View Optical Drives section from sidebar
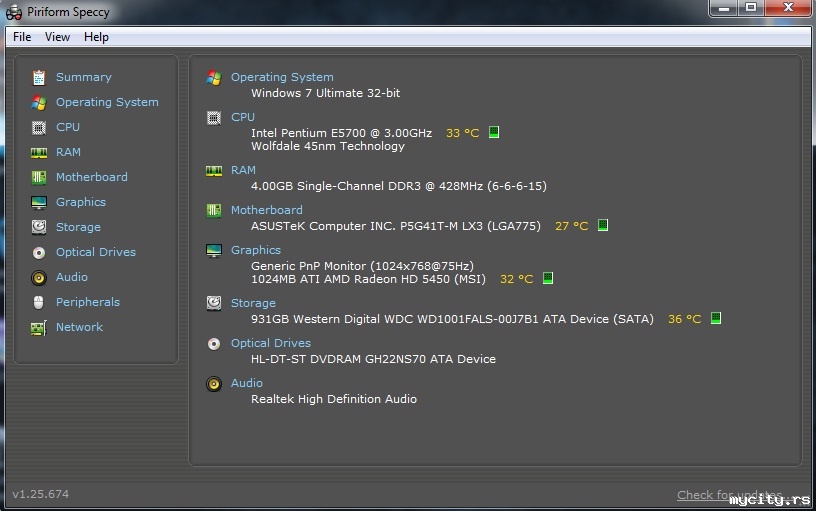Screen dimensions: 816x511 96,252
